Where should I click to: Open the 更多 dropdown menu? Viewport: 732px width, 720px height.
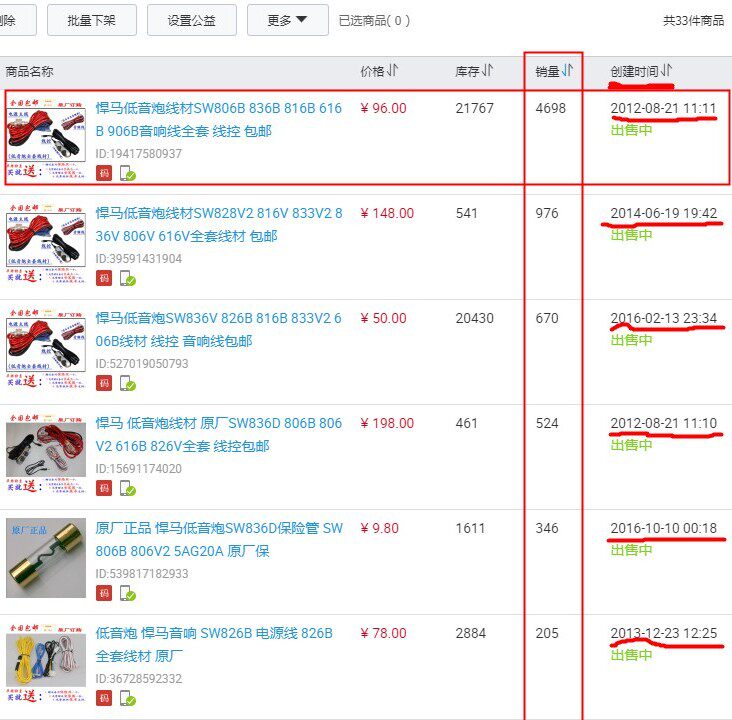pos(288,20)
